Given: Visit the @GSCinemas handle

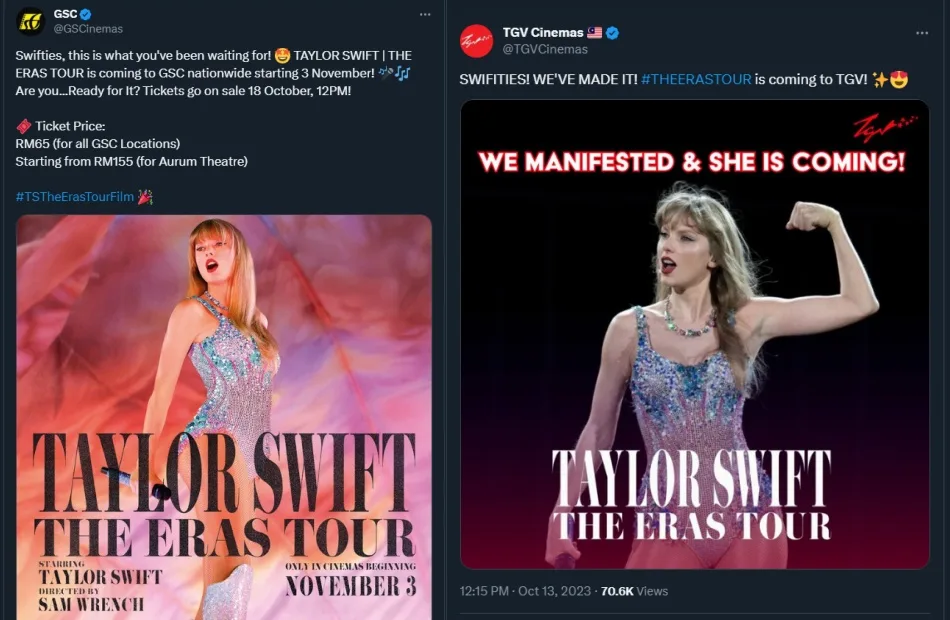Looking at the screenshot, I should point(88,30).
